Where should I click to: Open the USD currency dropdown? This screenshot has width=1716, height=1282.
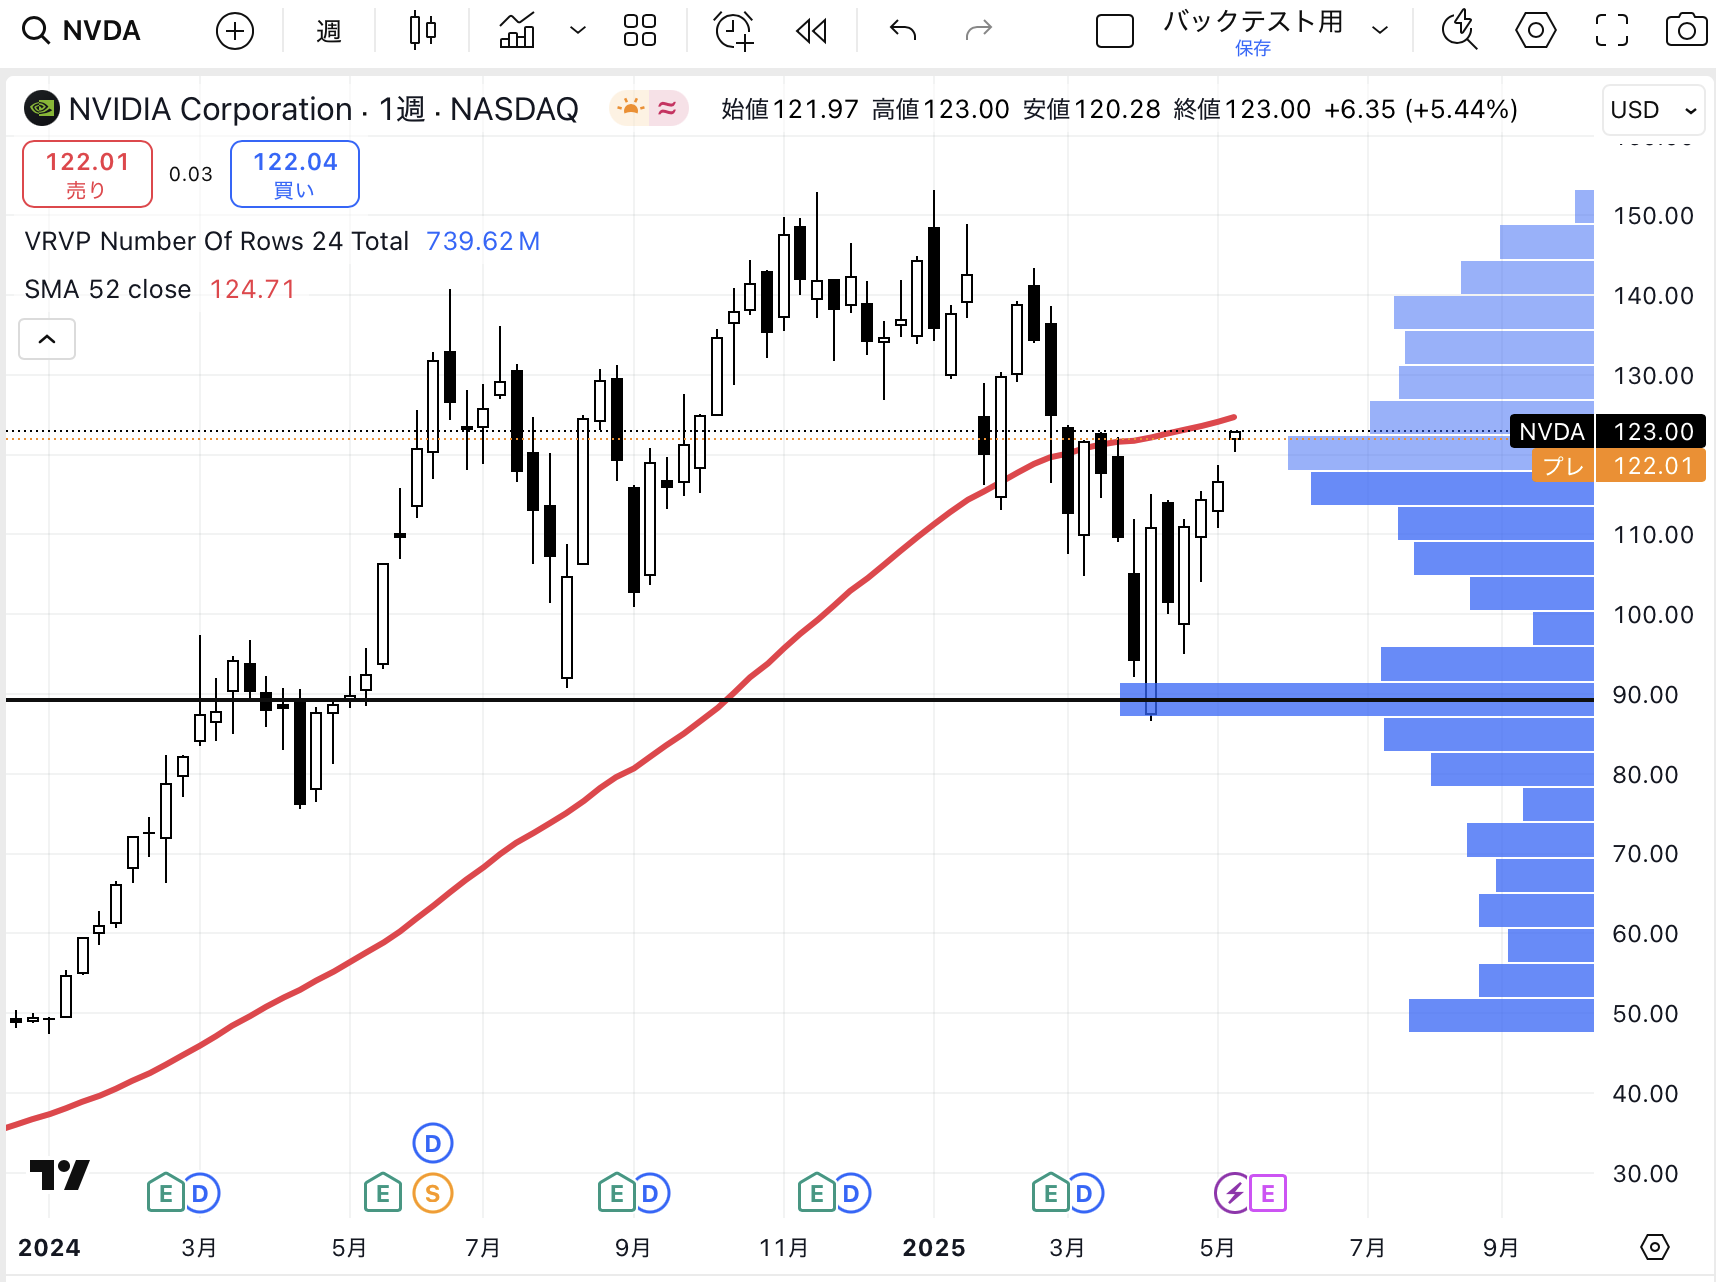point(1653,109)
